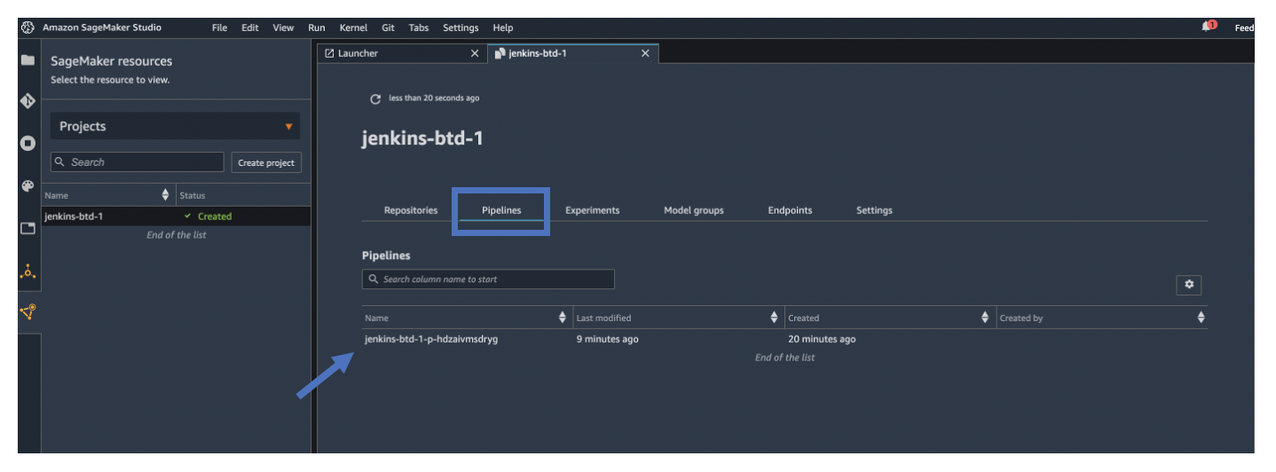Sort projects list by Name column

[x=165, y=195]
